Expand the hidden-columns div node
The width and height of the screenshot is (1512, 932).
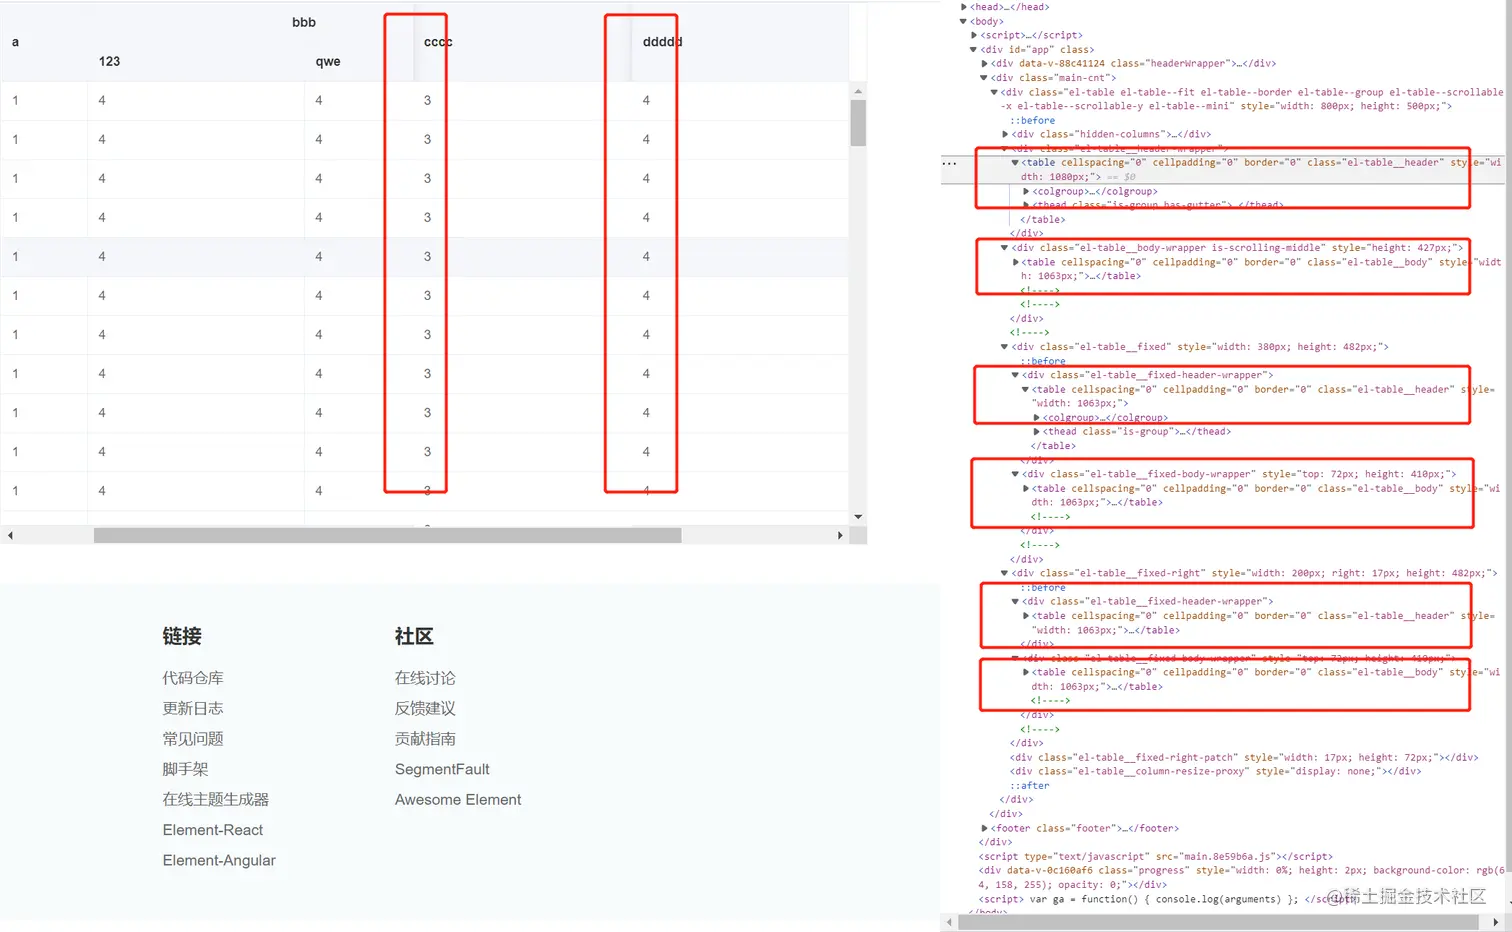1006,134
